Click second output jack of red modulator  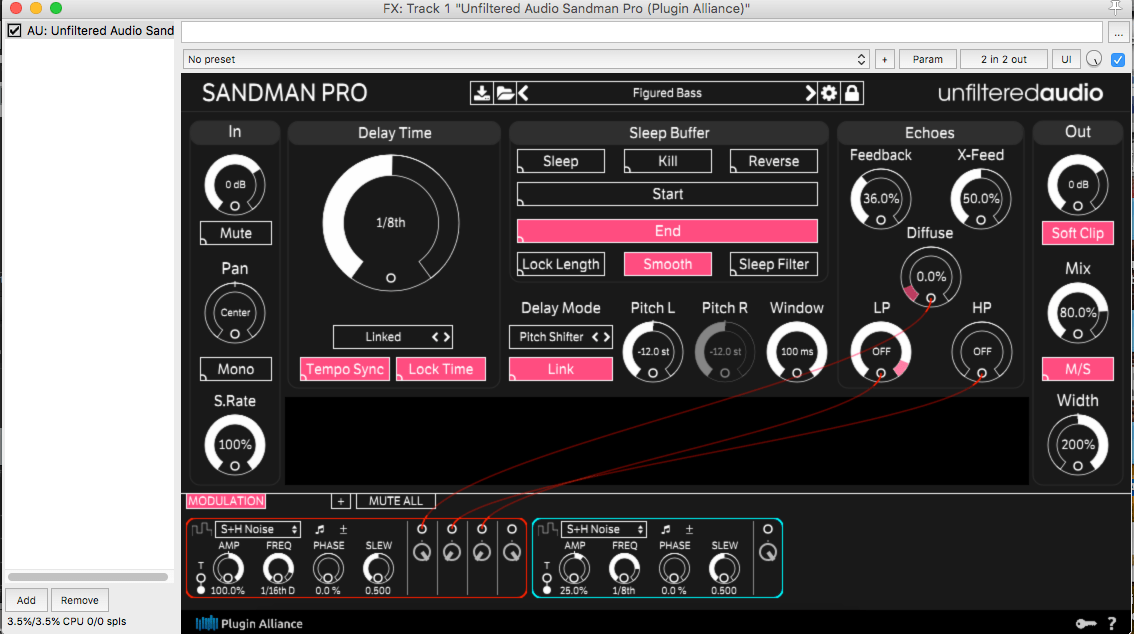[x=452, y=529]
